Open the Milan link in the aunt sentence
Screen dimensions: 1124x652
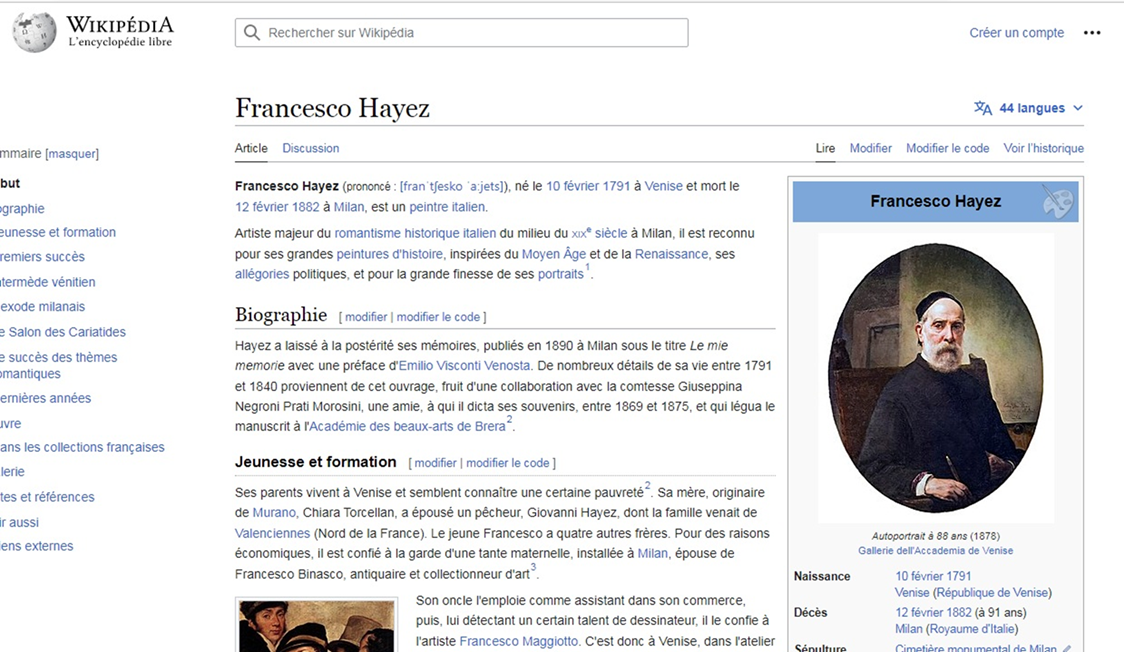click(x=652, y=554)
